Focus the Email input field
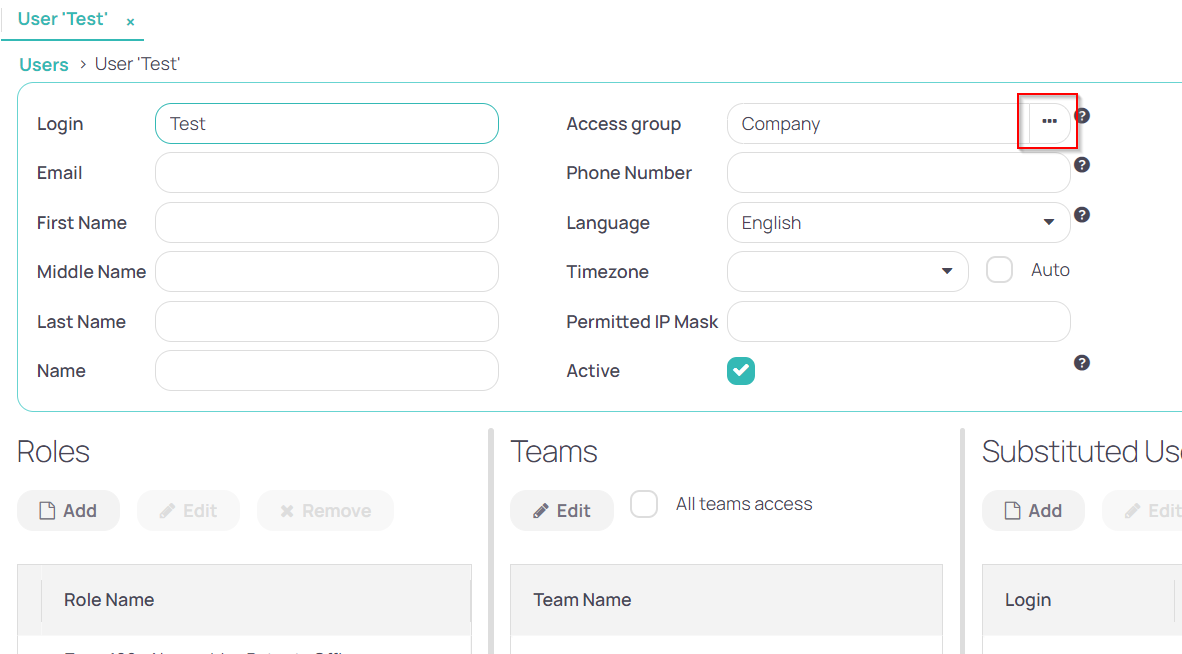Image resolution: width=1182 pixels, height=654 pixels. 326,173
